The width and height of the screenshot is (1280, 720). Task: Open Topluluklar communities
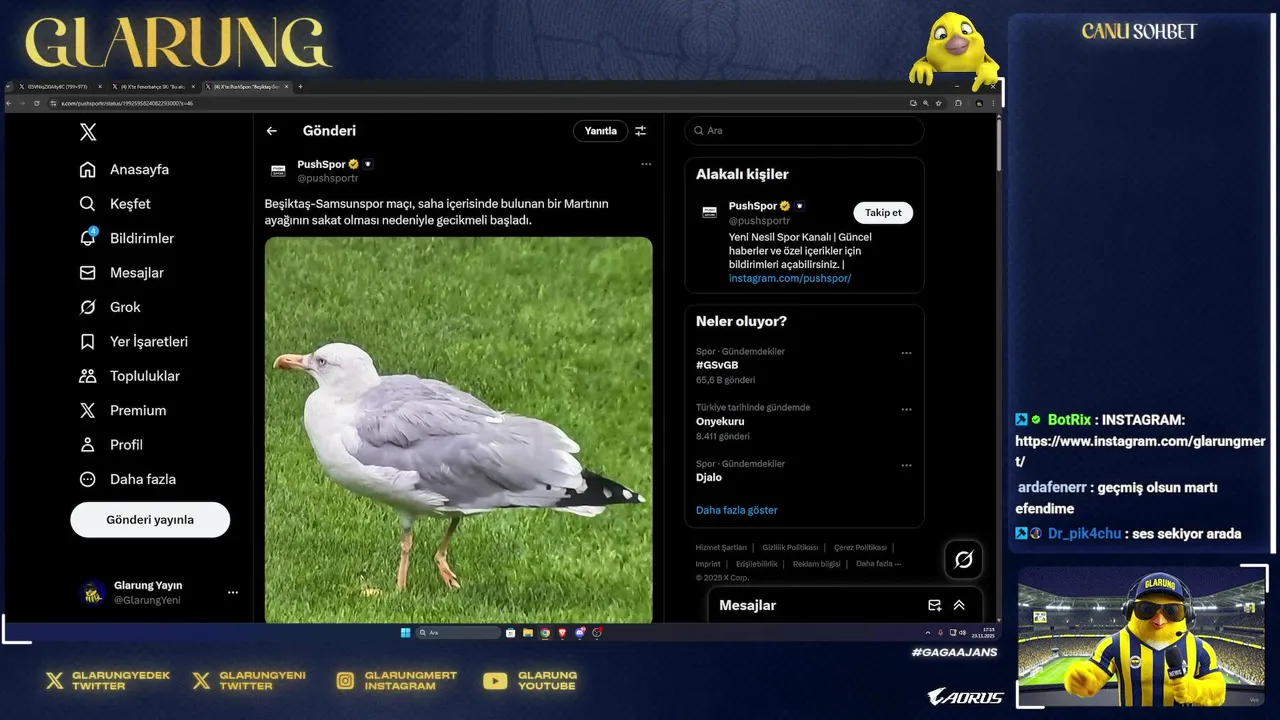pos(129,376)
